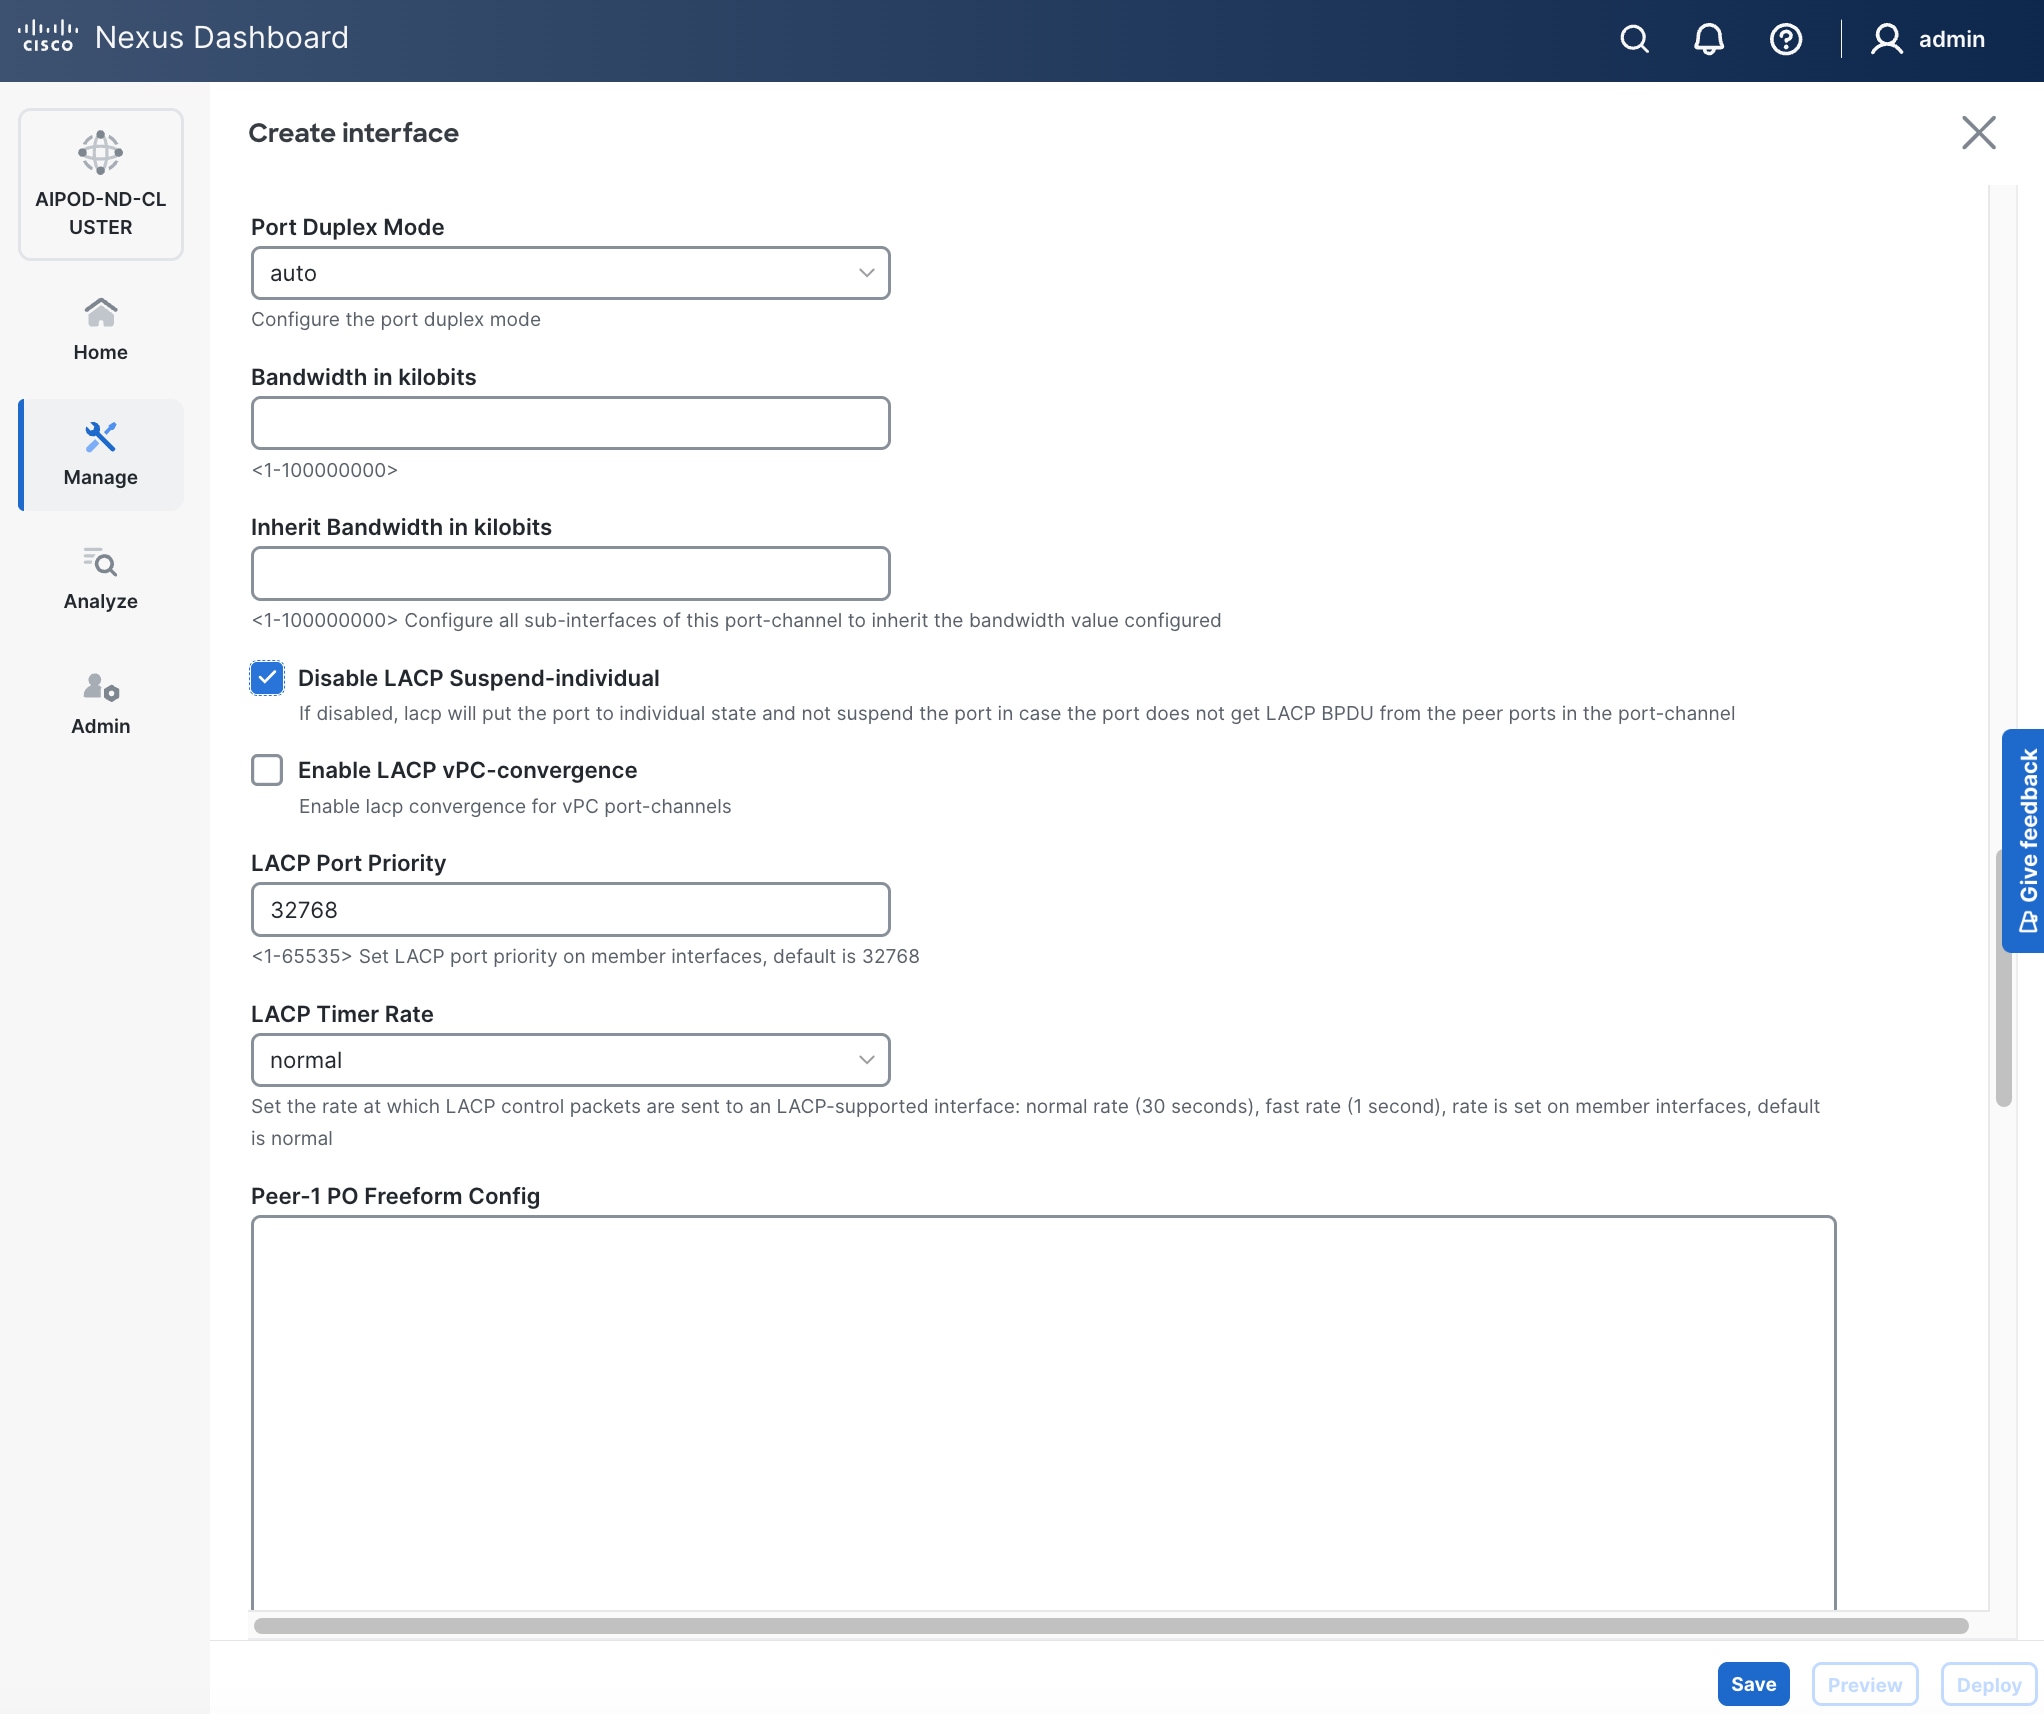Expand the Port Duplex Mode selector chevron

864,272
